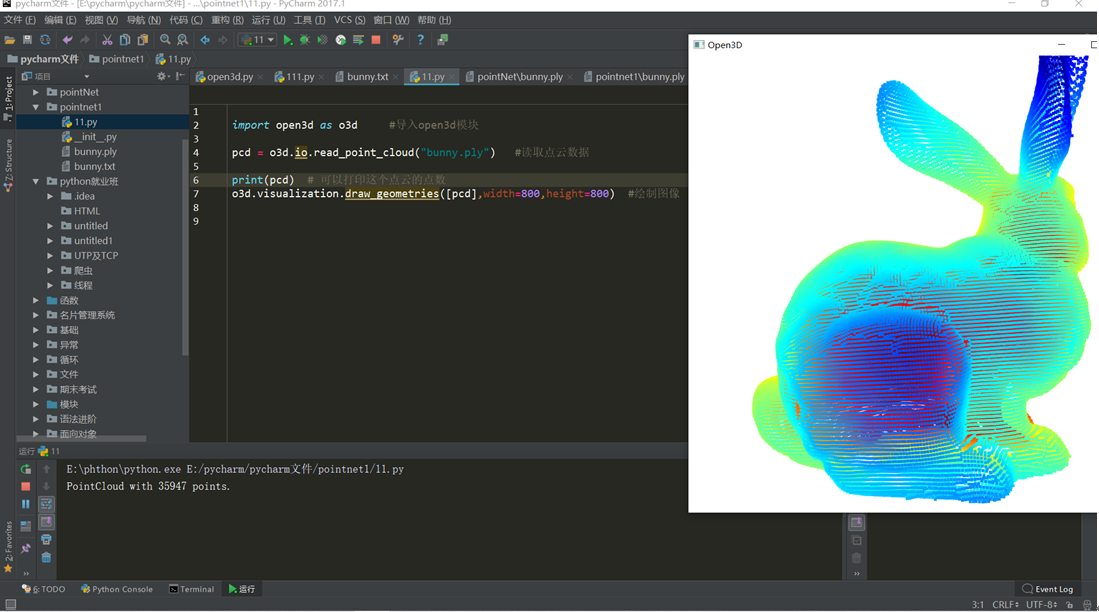Click the Open folder toolbar icon
The image size is (1099, 612).
coord(10,40)
